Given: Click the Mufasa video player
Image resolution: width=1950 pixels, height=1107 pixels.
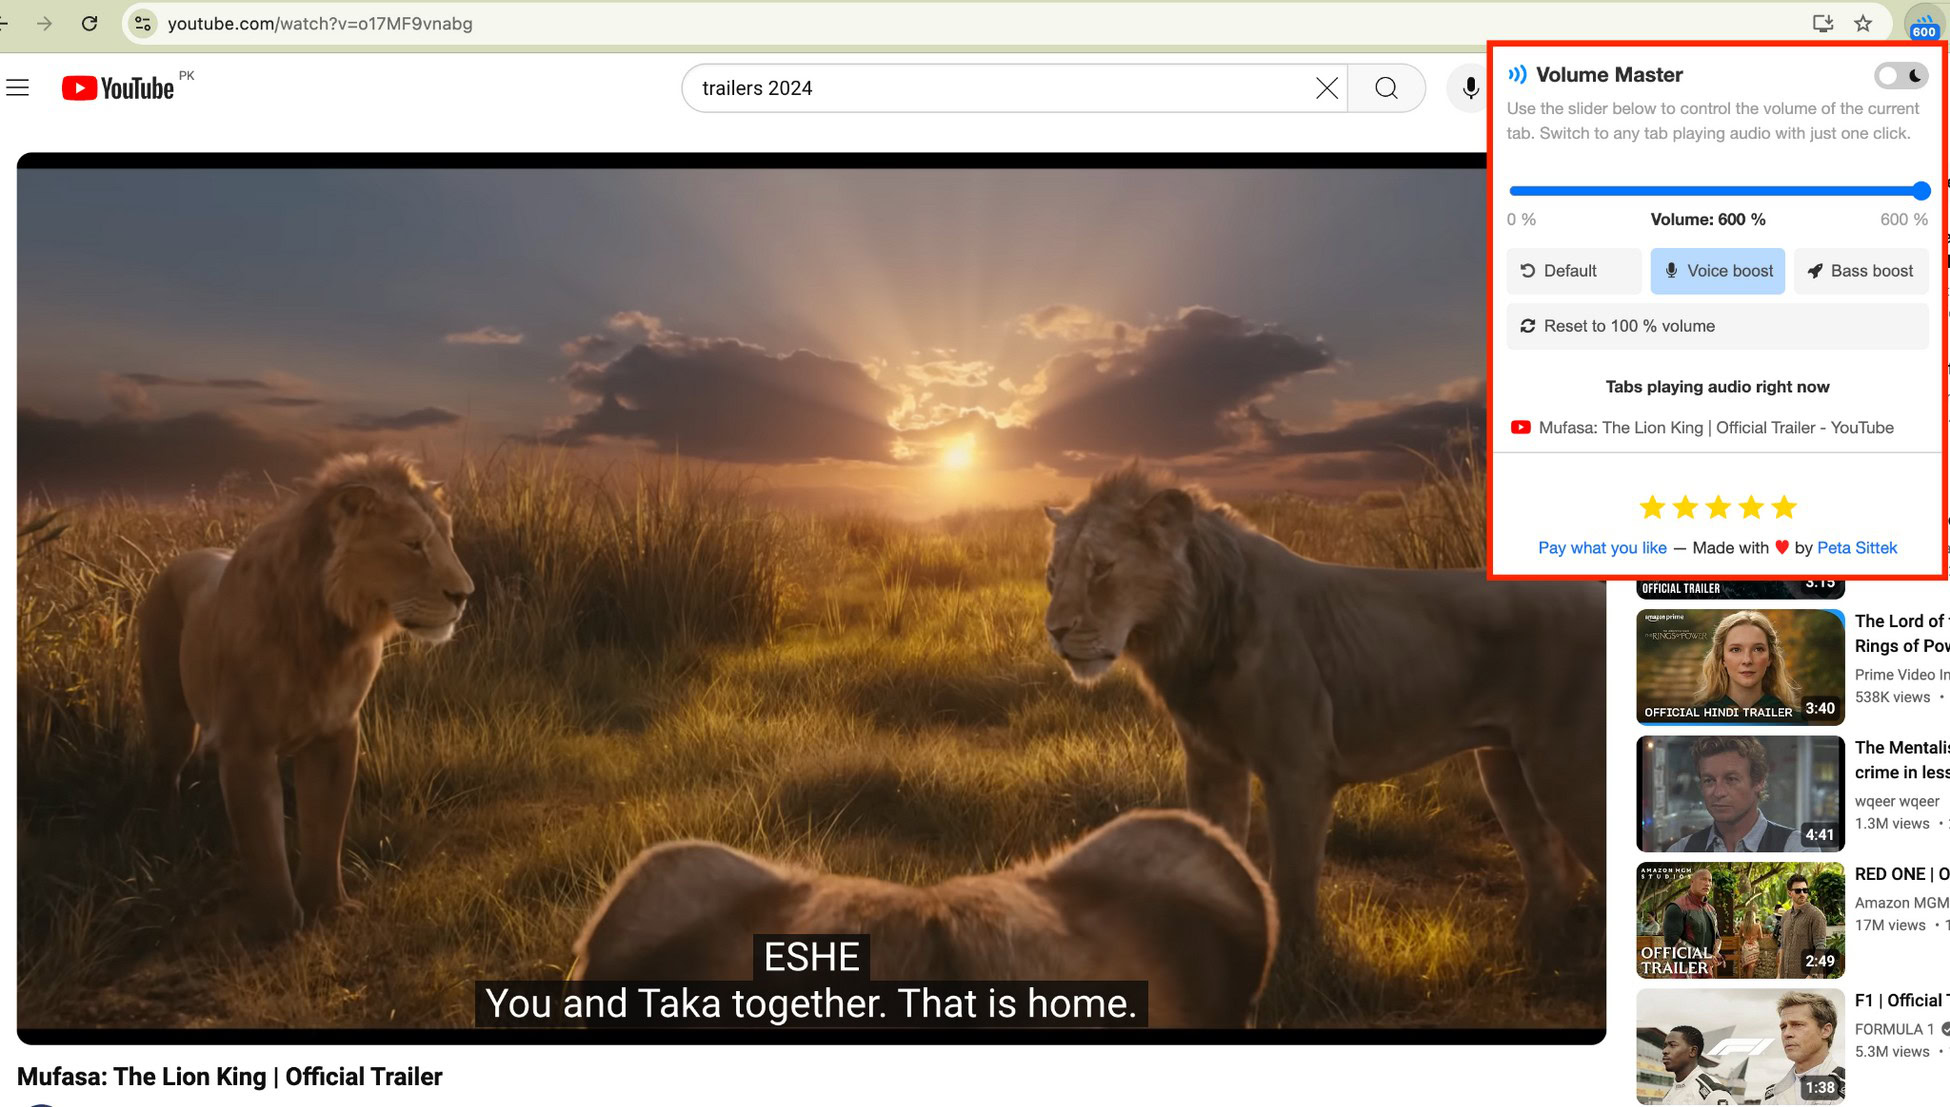Looking at the screenshot, I should (x=811, y=598).
